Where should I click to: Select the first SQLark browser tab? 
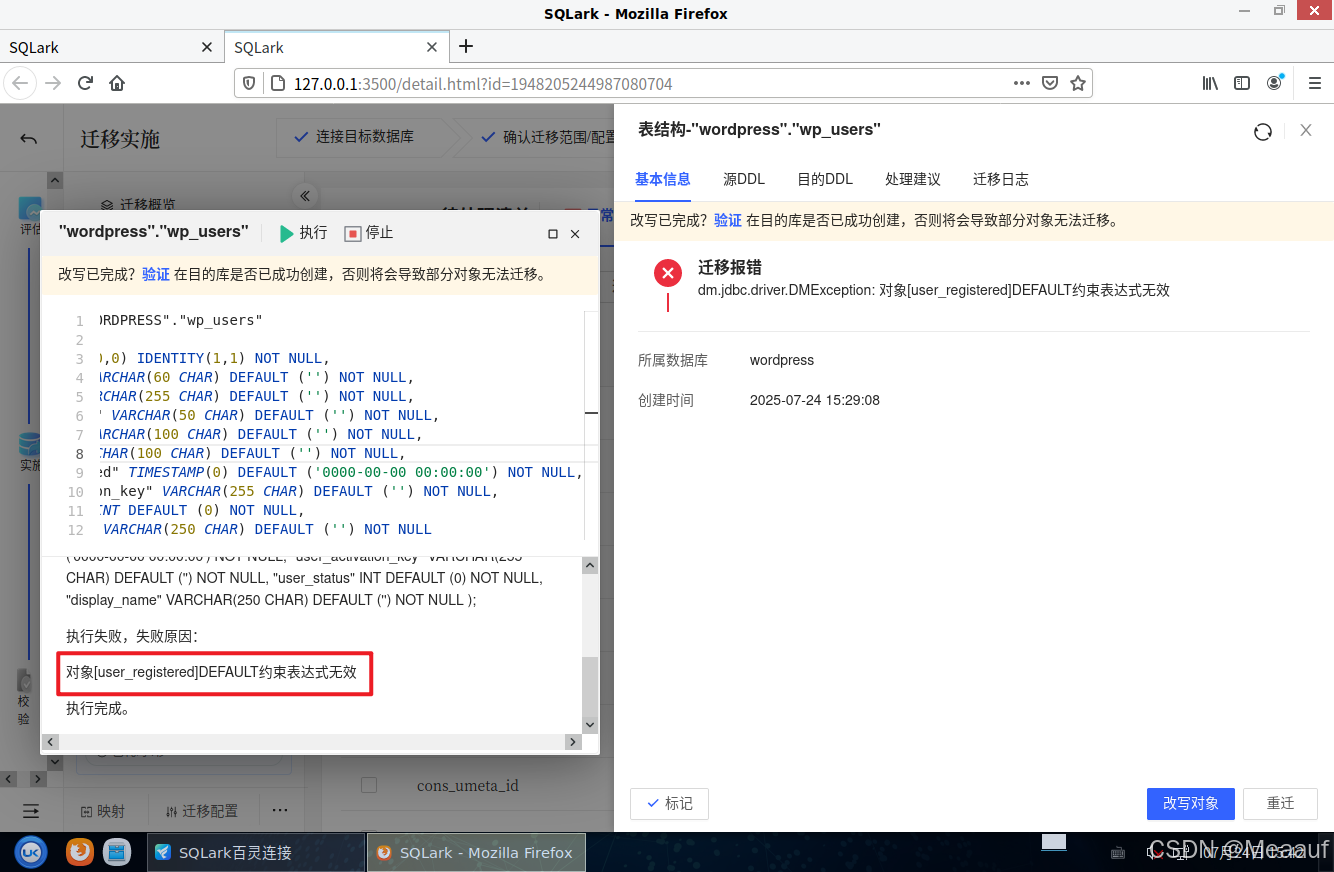(111, 47)
